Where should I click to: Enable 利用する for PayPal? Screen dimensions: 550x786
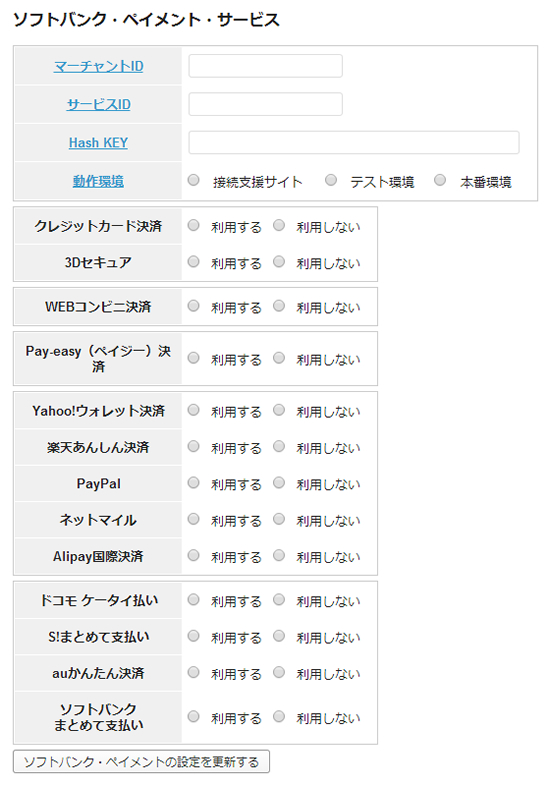(x=194, y=483)
